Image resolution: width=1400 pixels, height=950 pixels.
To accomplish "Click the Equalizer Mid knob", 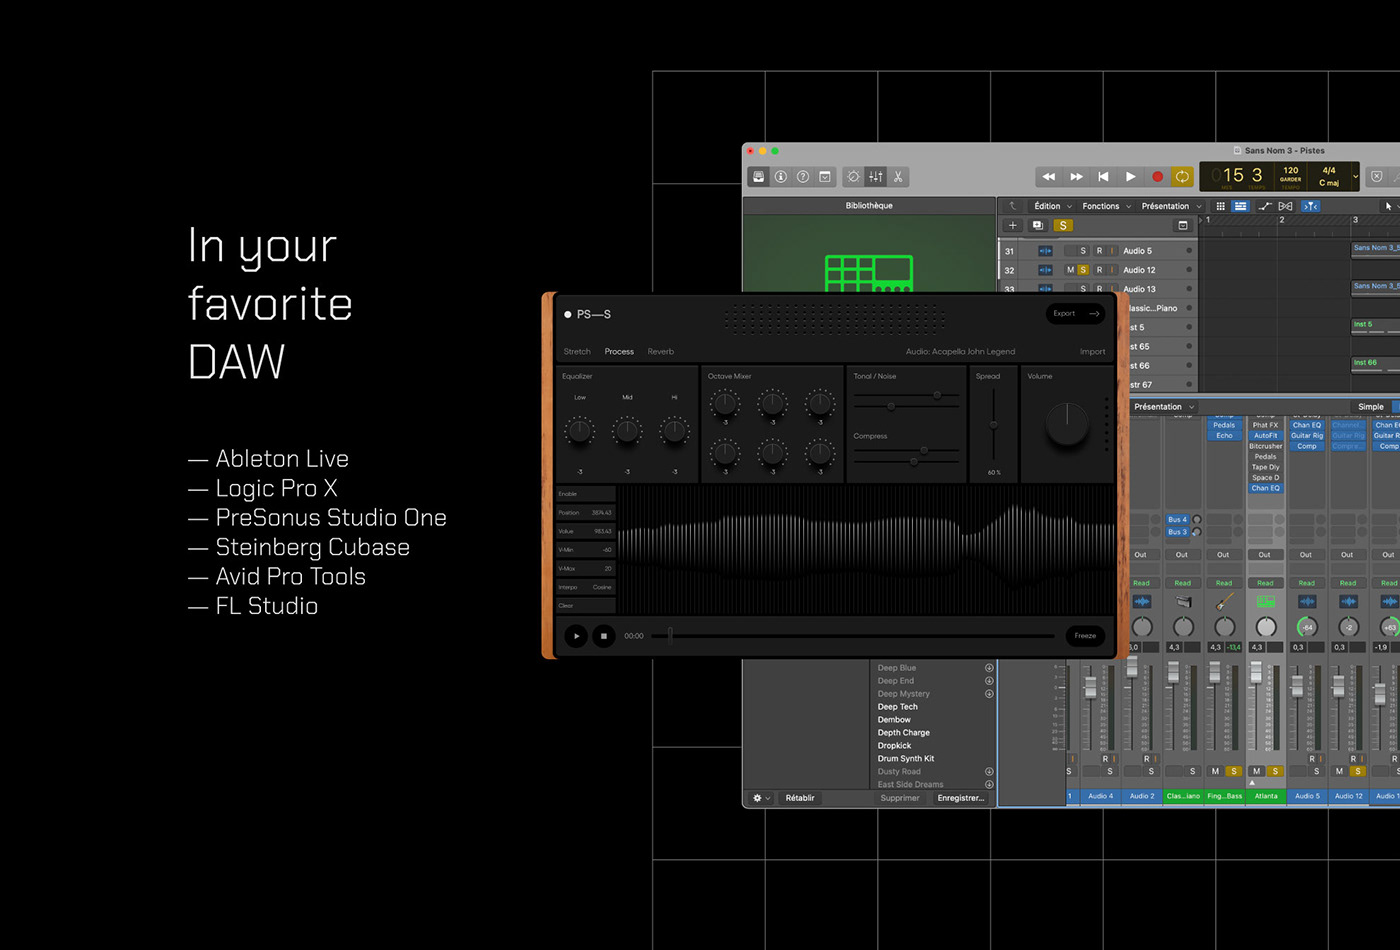I will pyautogui.click(x=627, y=432).
